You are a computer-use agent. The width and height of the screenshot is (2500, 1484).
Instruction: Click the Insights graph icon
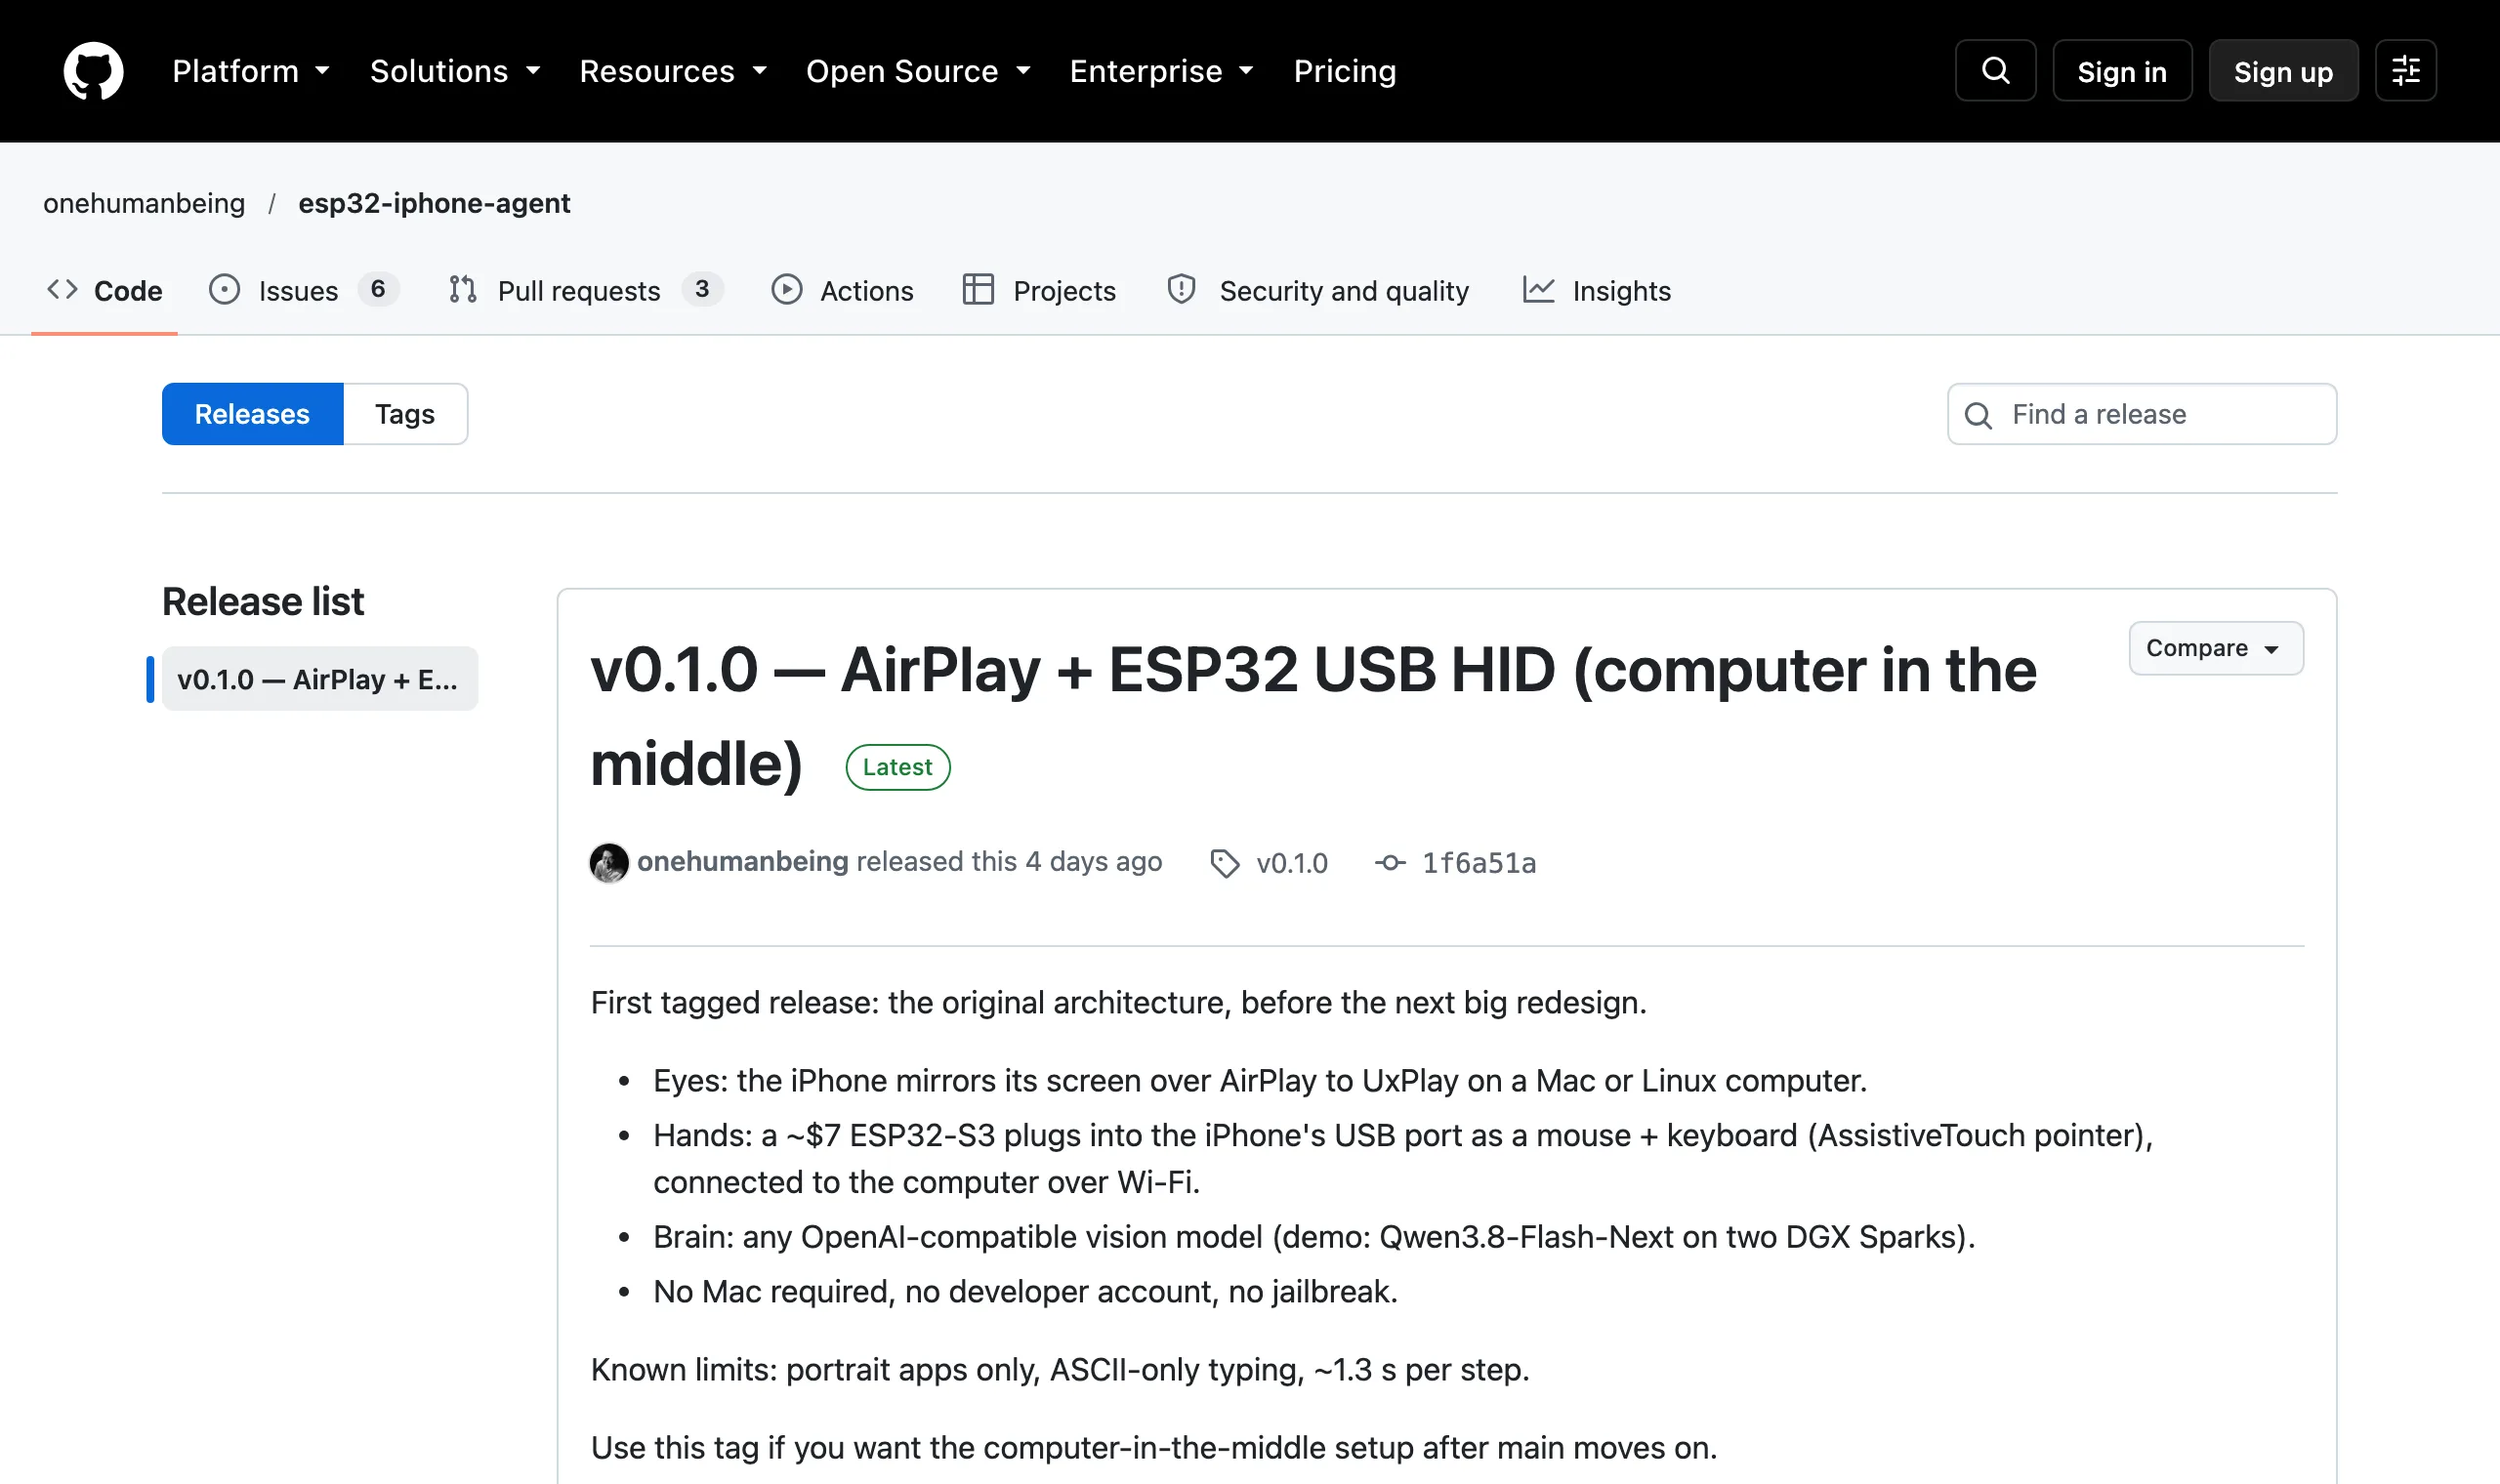pos(1538,290)
